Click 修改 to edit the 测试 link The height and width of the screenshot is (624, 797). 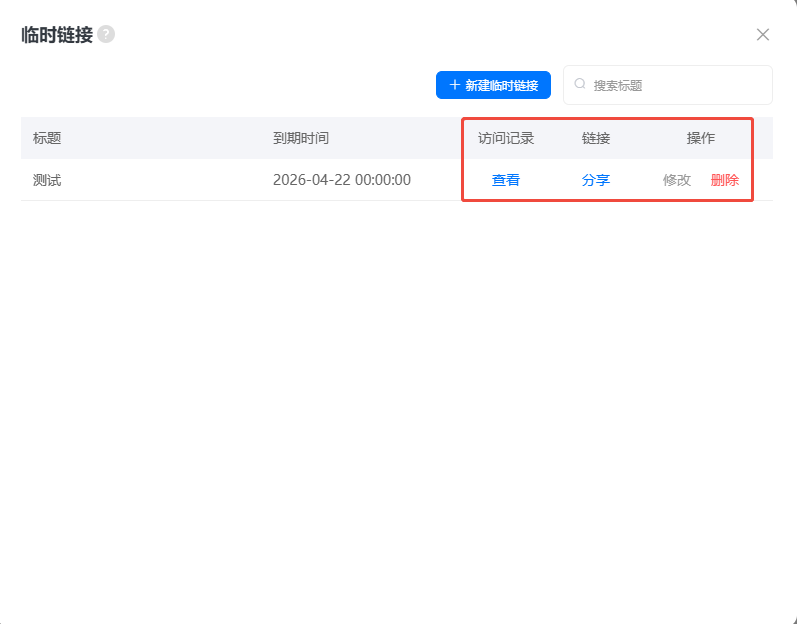click(x=677, y=180)
